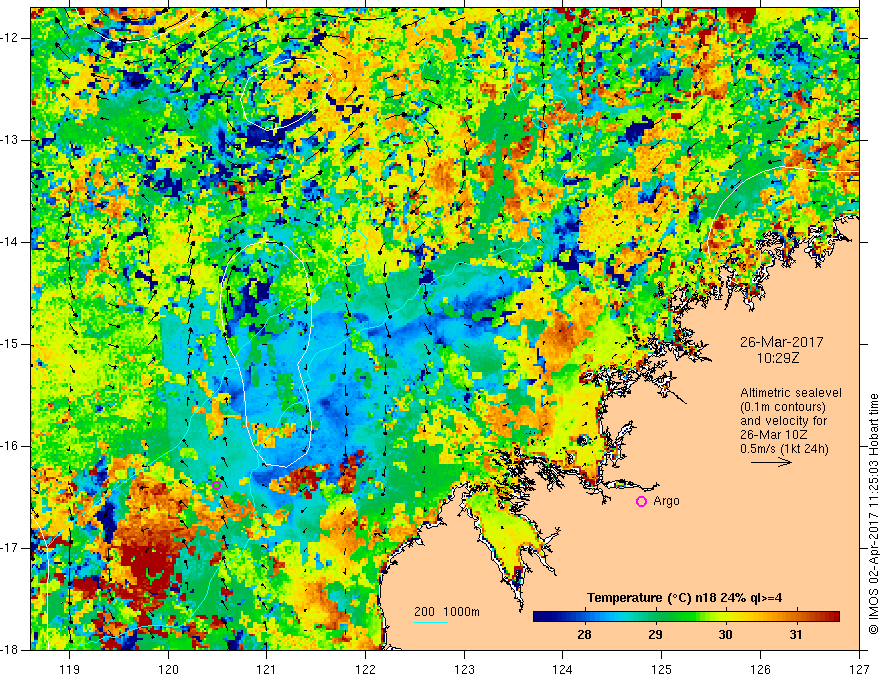Click the temperature color bar
The image size is (880, 680).
coord(686,617)
